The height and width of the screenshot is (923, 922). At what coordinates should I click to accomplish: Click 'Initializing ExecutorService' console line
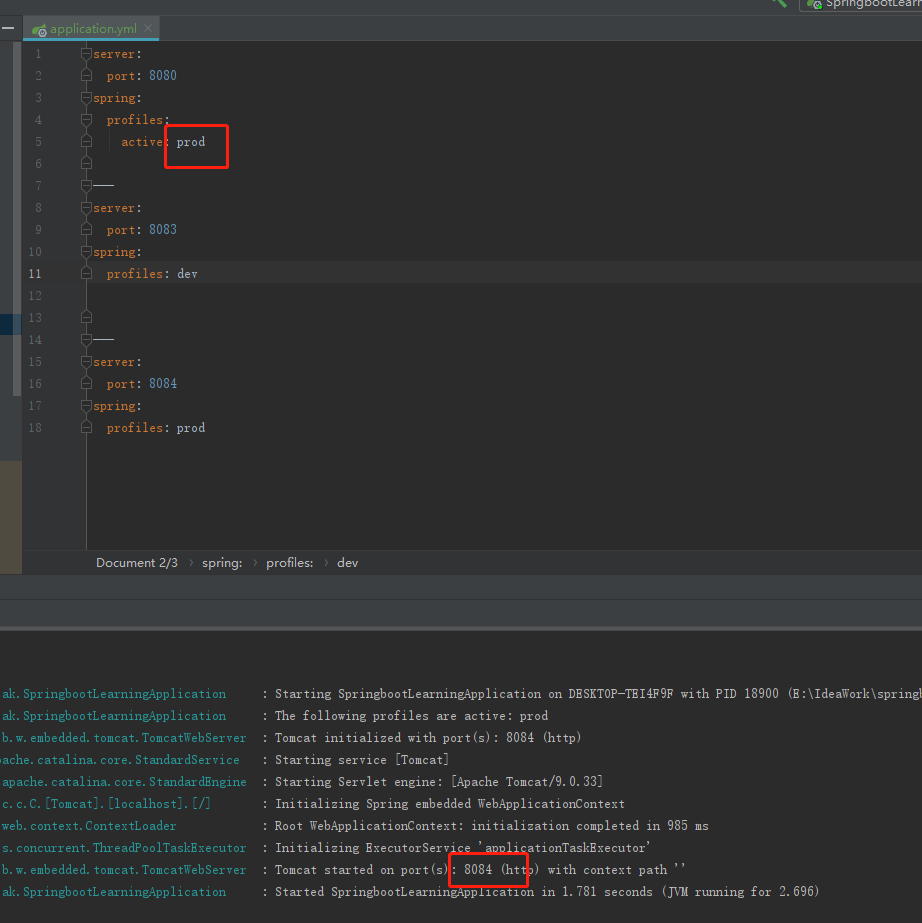[463, 848]
